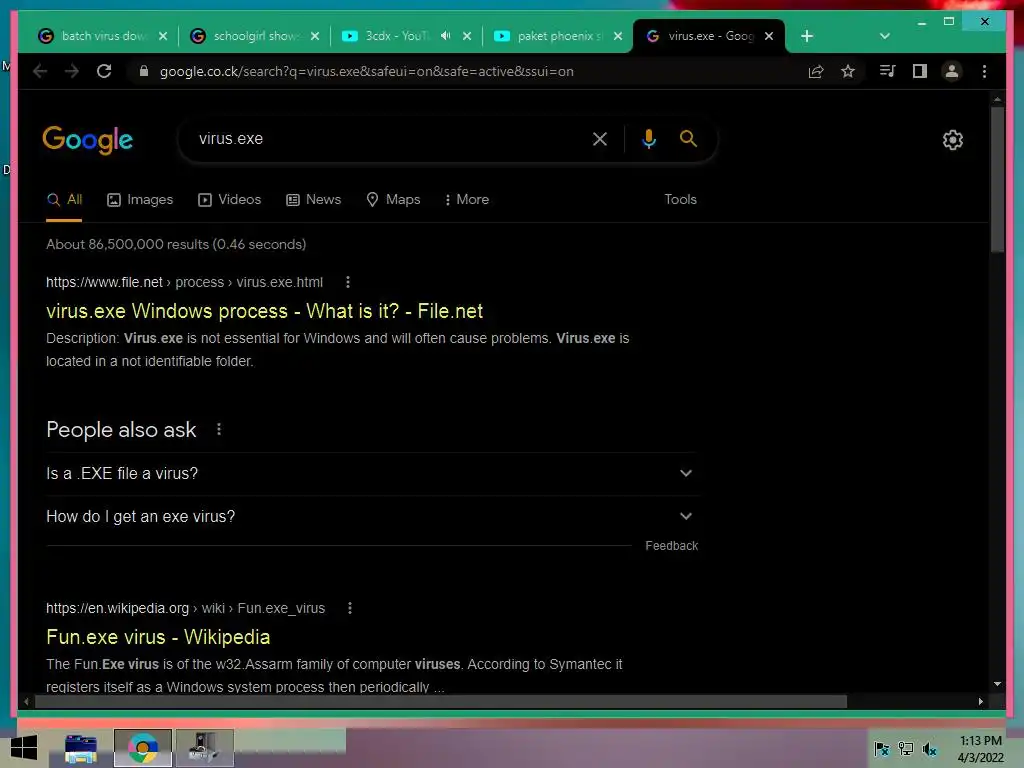Open the Windows Start menu
This screenshot has width=1024, height=768.
(x=24, y=748)
